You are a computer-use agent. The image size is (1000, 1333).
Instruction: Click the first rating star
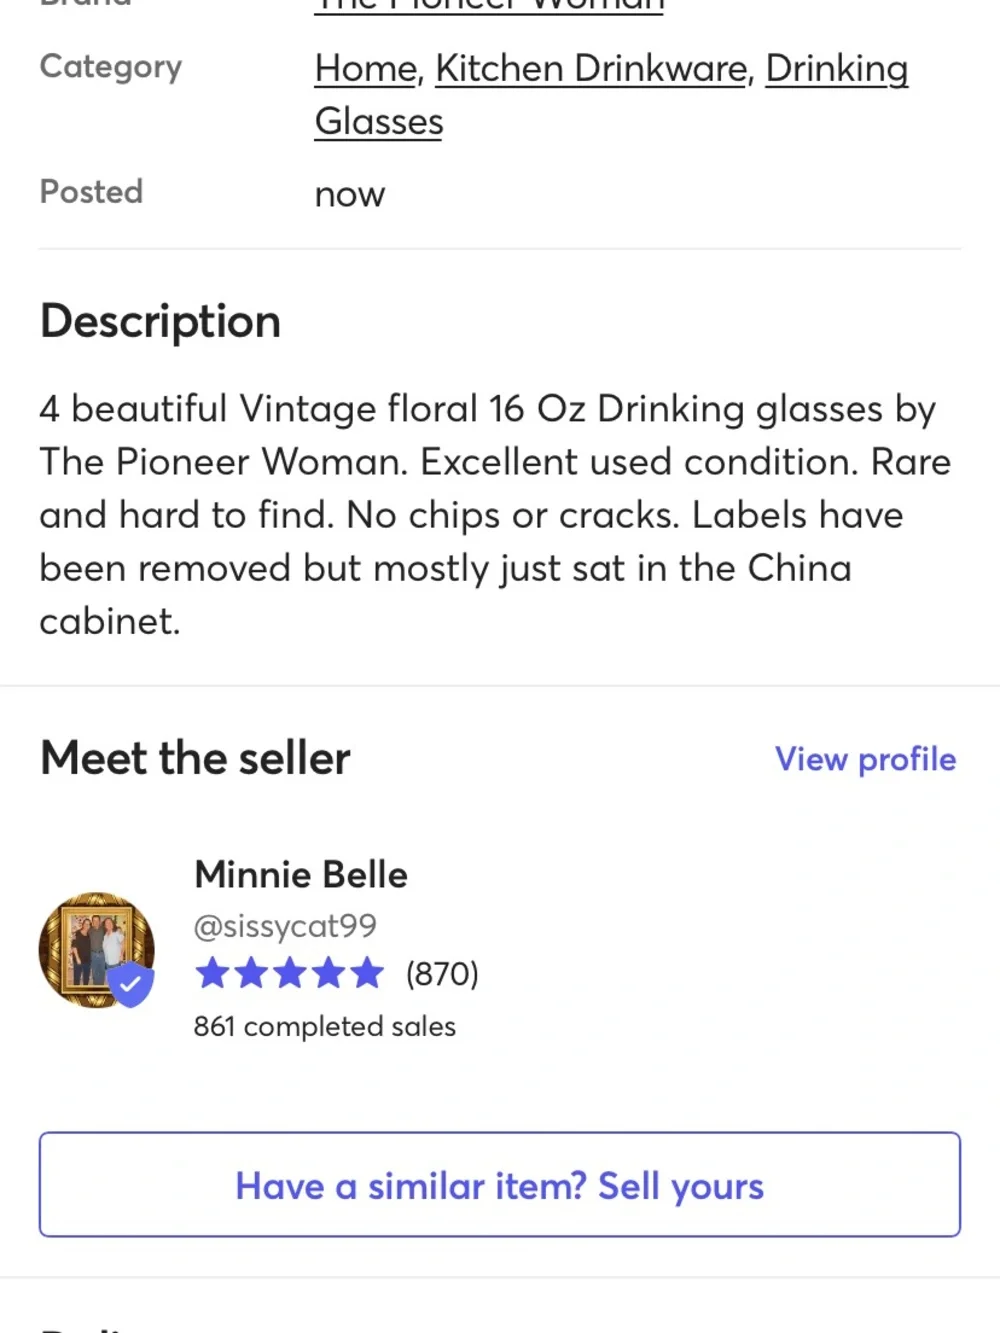pos(212,973)
